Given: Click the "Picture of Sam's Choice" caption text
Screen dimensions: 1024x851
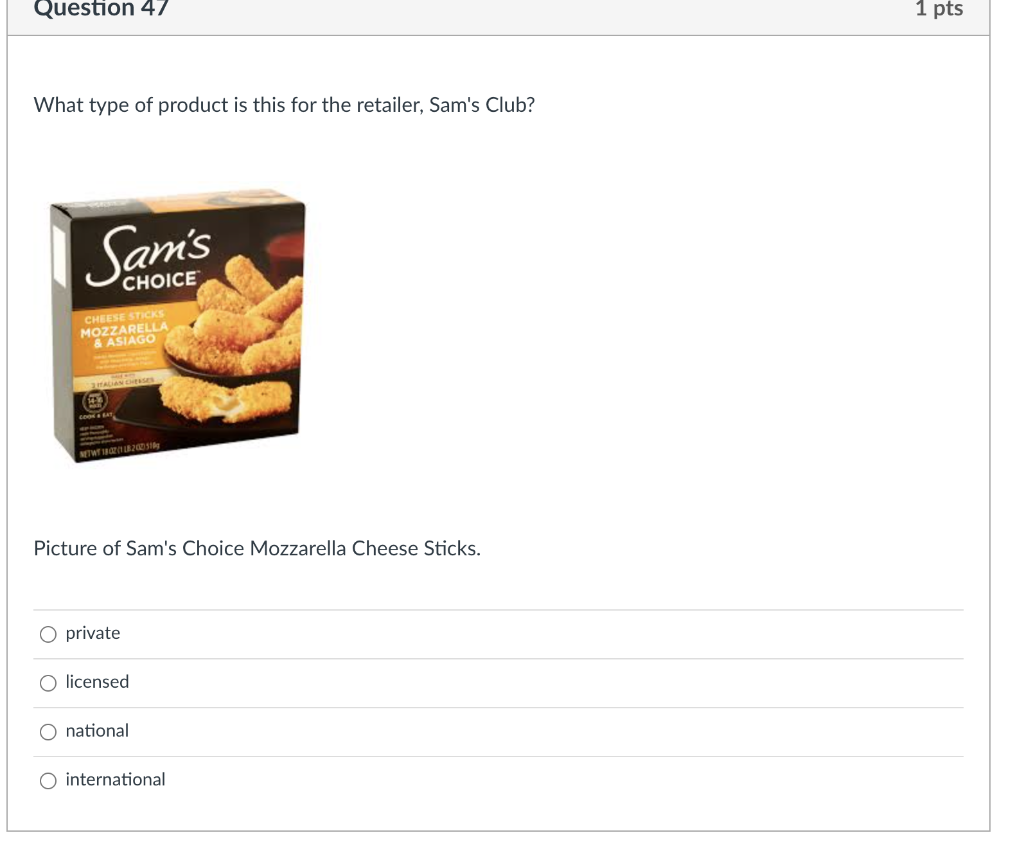Looking at the screenshot, I should tap(257, 549).
